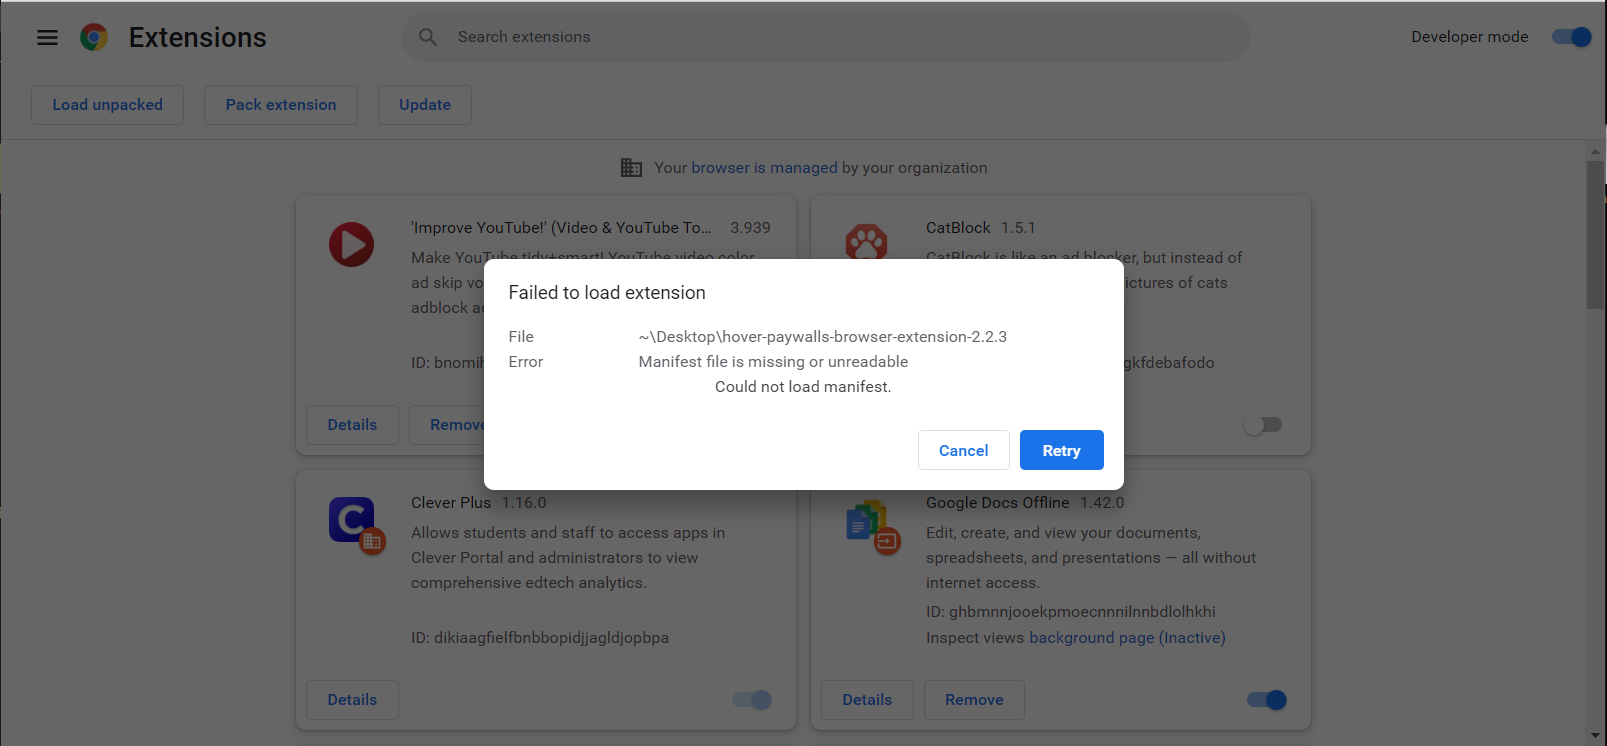Open Details for Improve YouTube extension

[x=352, y=425]
